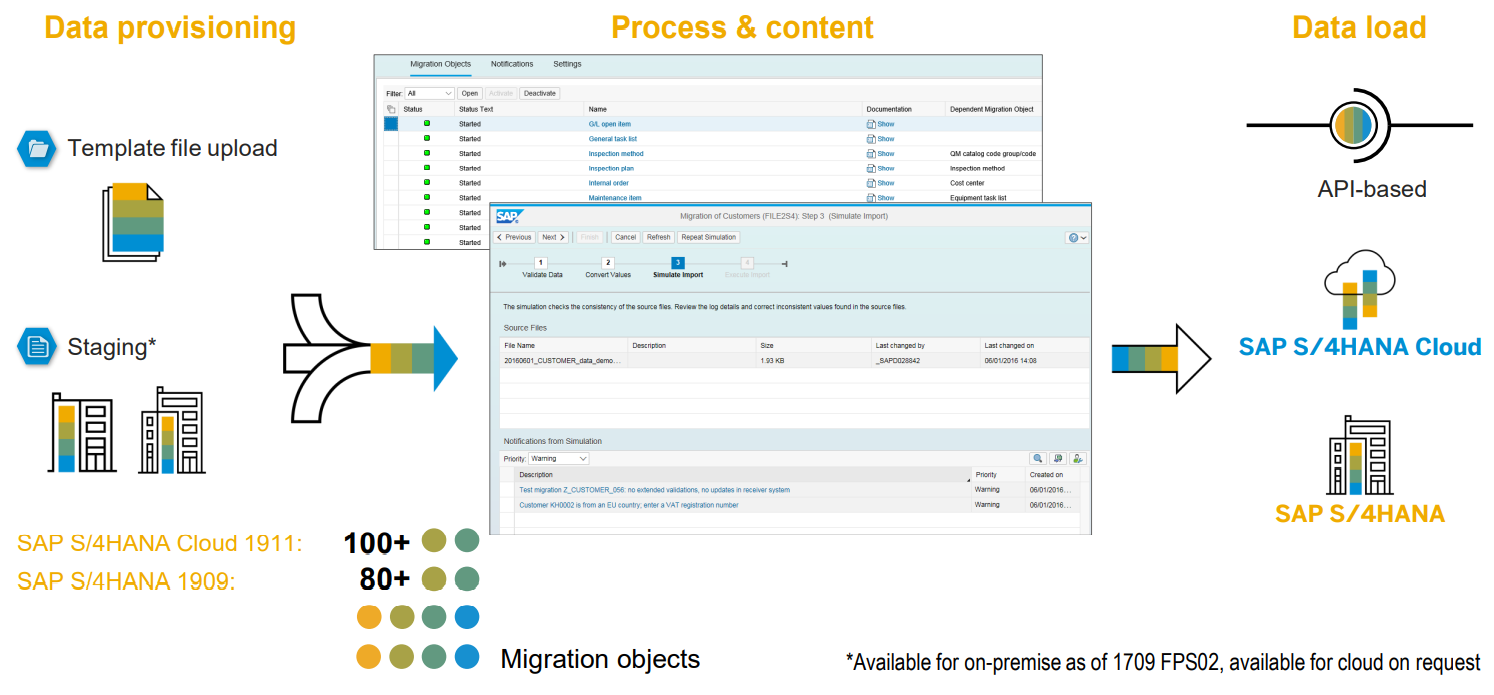Click the Template file upload folder icon
Image resolution: width=1494 pixels, height=695 pixels.
coord(38,149)
